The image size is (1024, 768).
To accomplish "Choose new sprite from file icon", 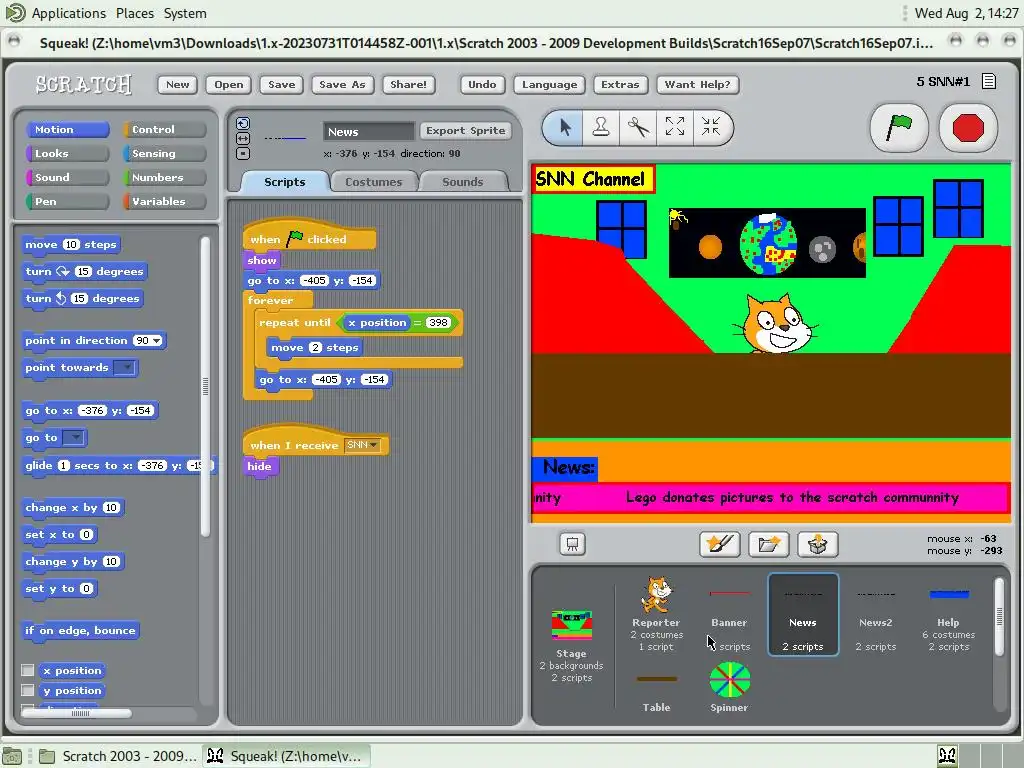I will 769,544.
